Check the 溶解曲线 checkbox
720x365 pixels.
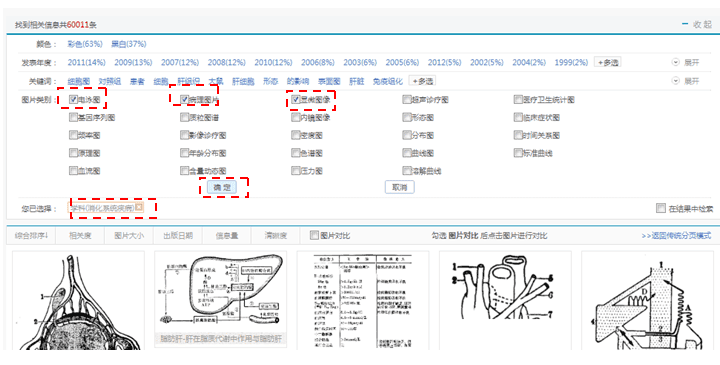click(406, 170)
